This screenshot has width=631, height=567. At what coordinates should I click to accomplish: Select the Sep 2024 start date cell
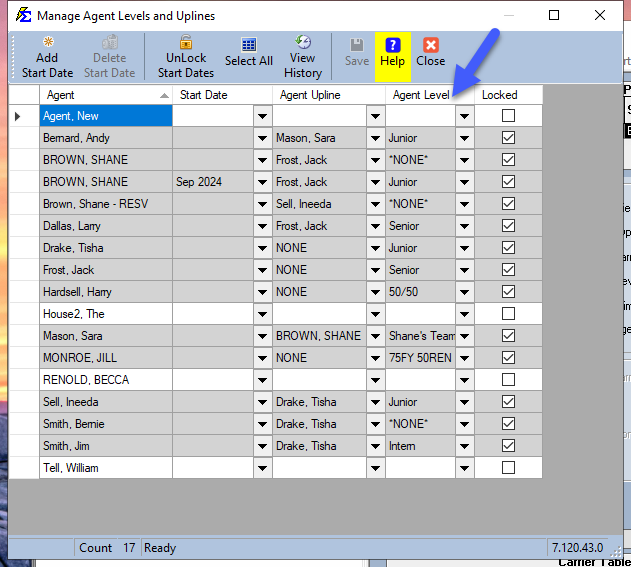(x=213, y=182)
